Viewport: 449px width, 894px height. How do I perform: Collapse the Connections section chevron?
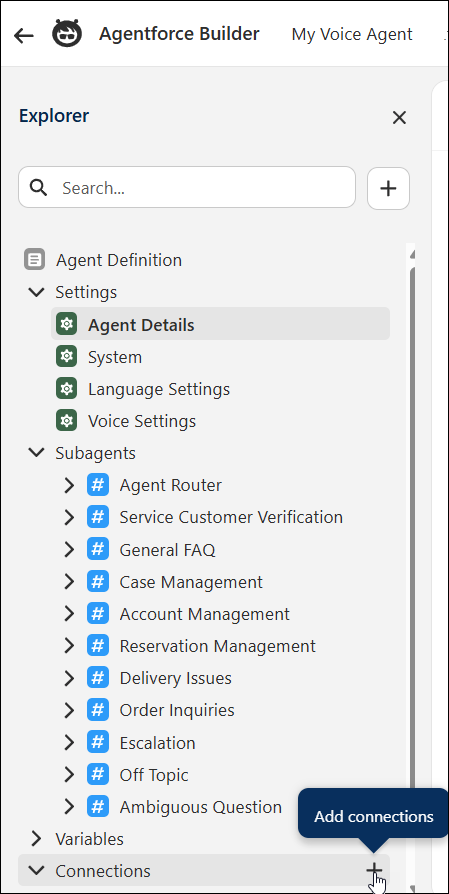(x=36, y=871)
